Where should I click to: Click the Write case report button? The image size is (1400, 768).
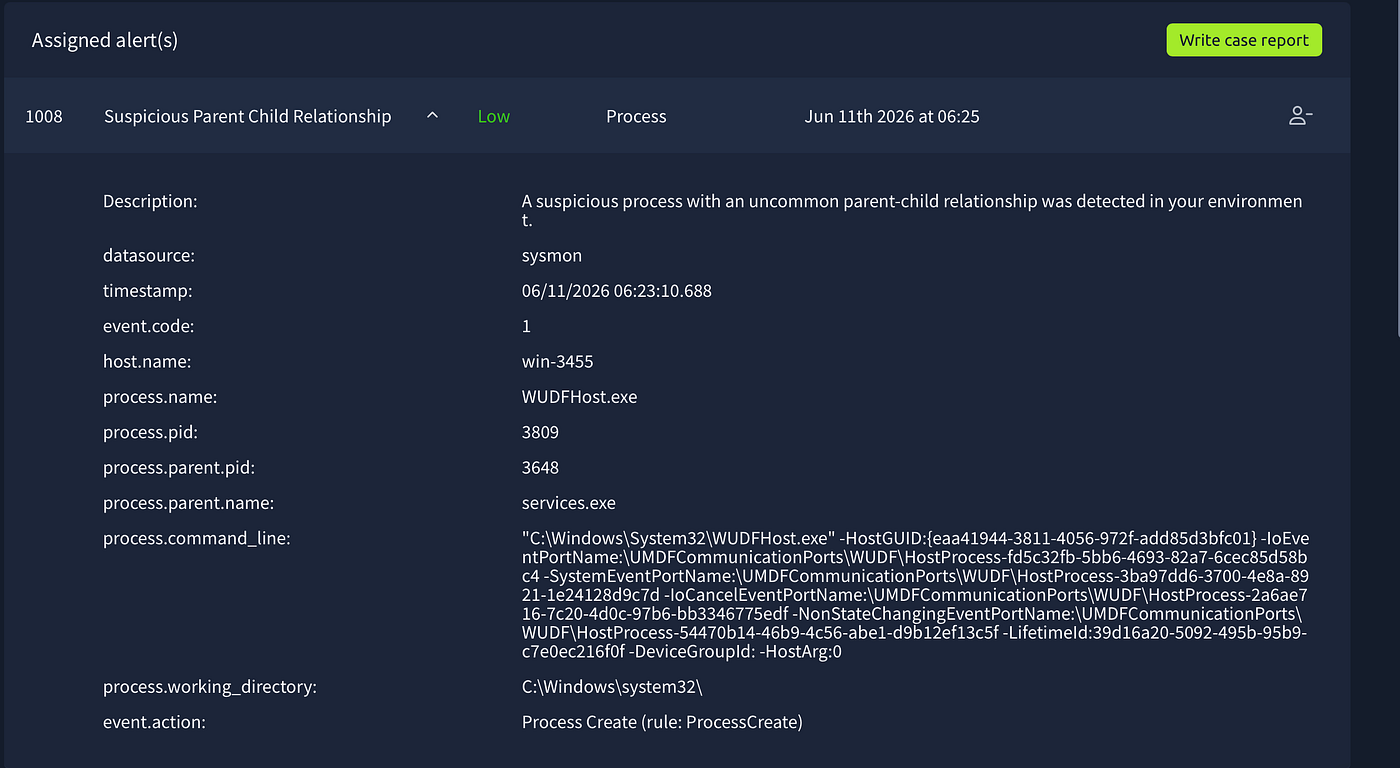point(1244,40)
